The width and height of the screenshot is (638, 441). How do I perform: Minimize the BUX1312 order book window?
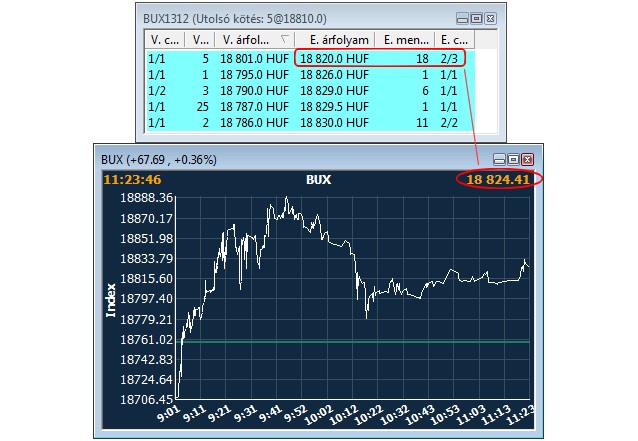[x=462, y=19]
